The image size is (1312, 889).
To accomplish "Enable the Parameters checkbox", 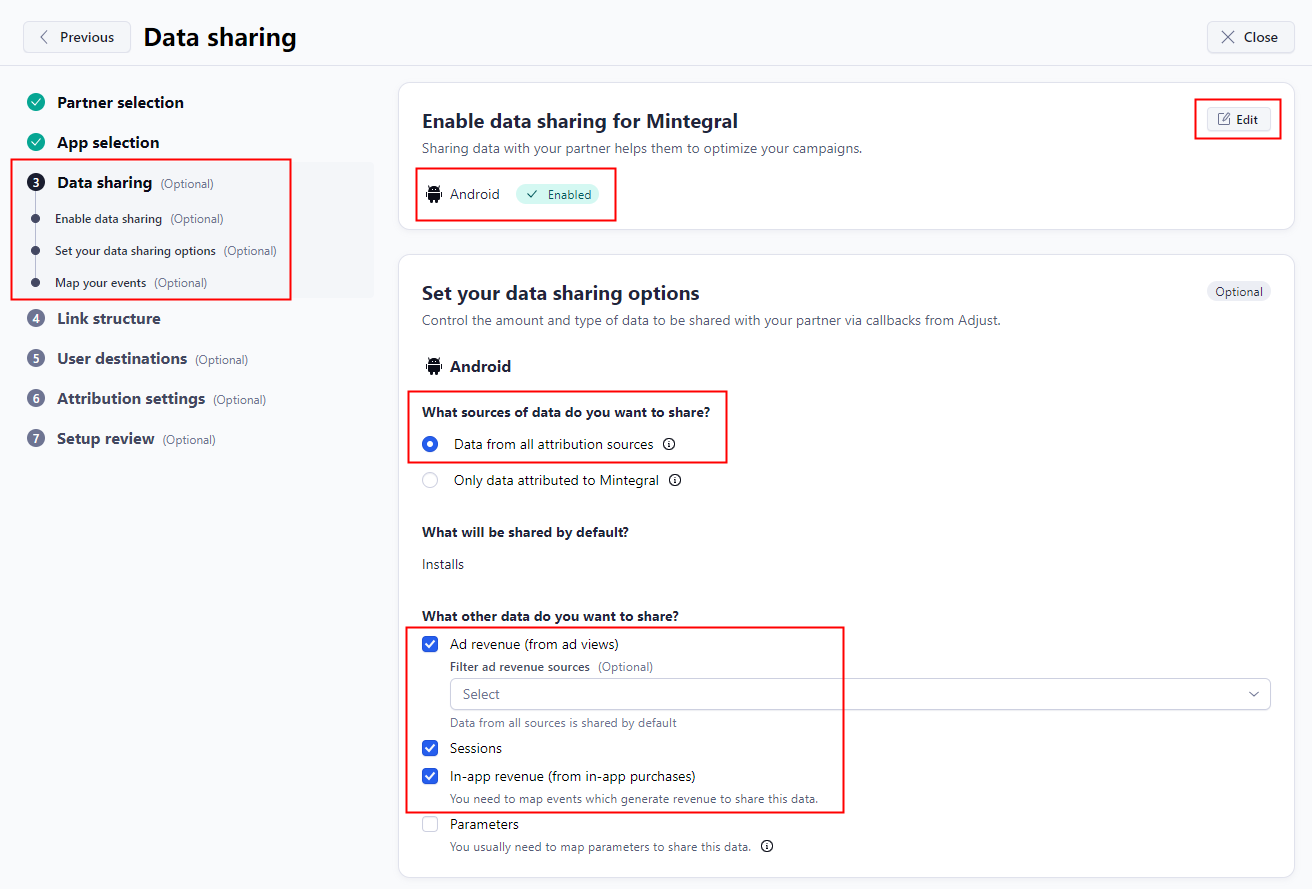I will point(430,824).
